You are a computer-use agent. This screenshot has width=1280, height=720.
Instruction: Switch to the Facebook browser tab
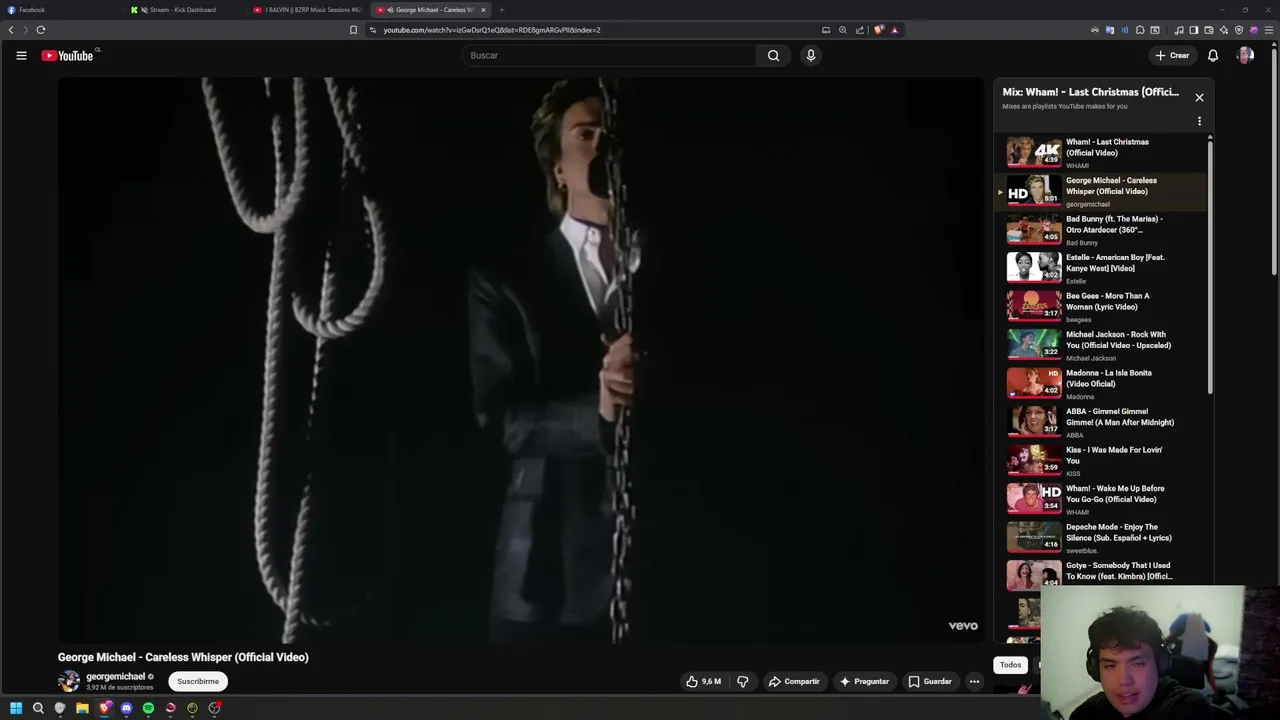pyautogui.click(x=60, y=10)
